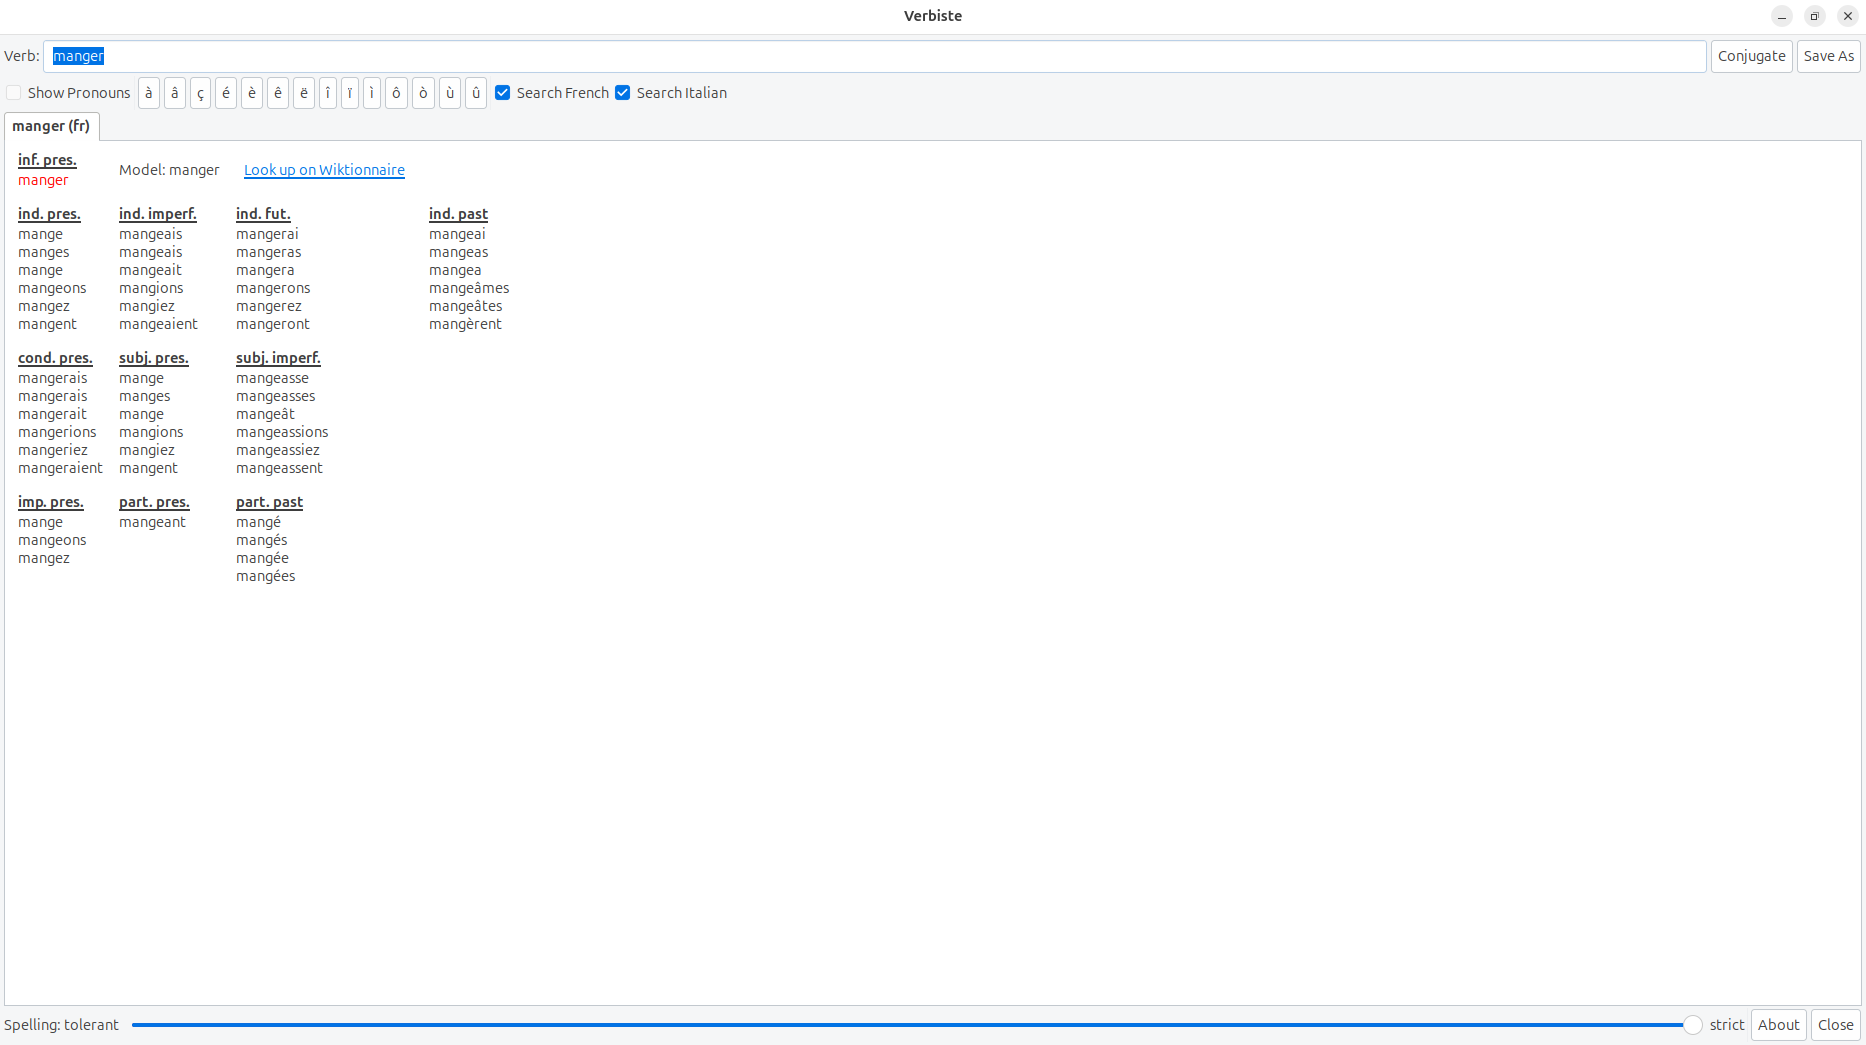Open the Save As dialog
Image resolution: width=1866 pixels, height=1045 pixels.
[x=1828, y=56]
